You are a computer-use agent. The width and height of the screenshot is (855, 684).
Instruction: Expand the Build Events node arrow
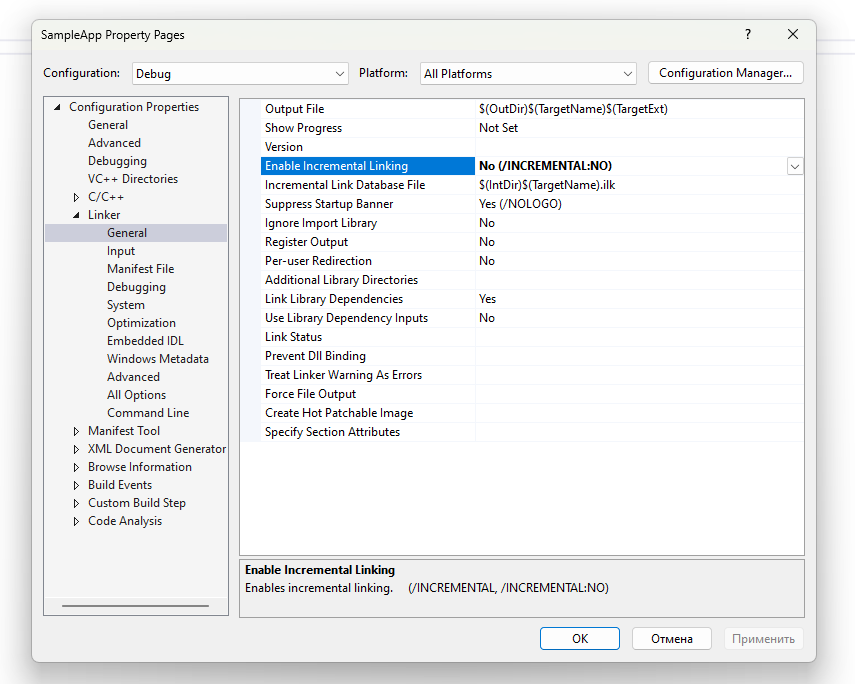(x=77, y=485)
